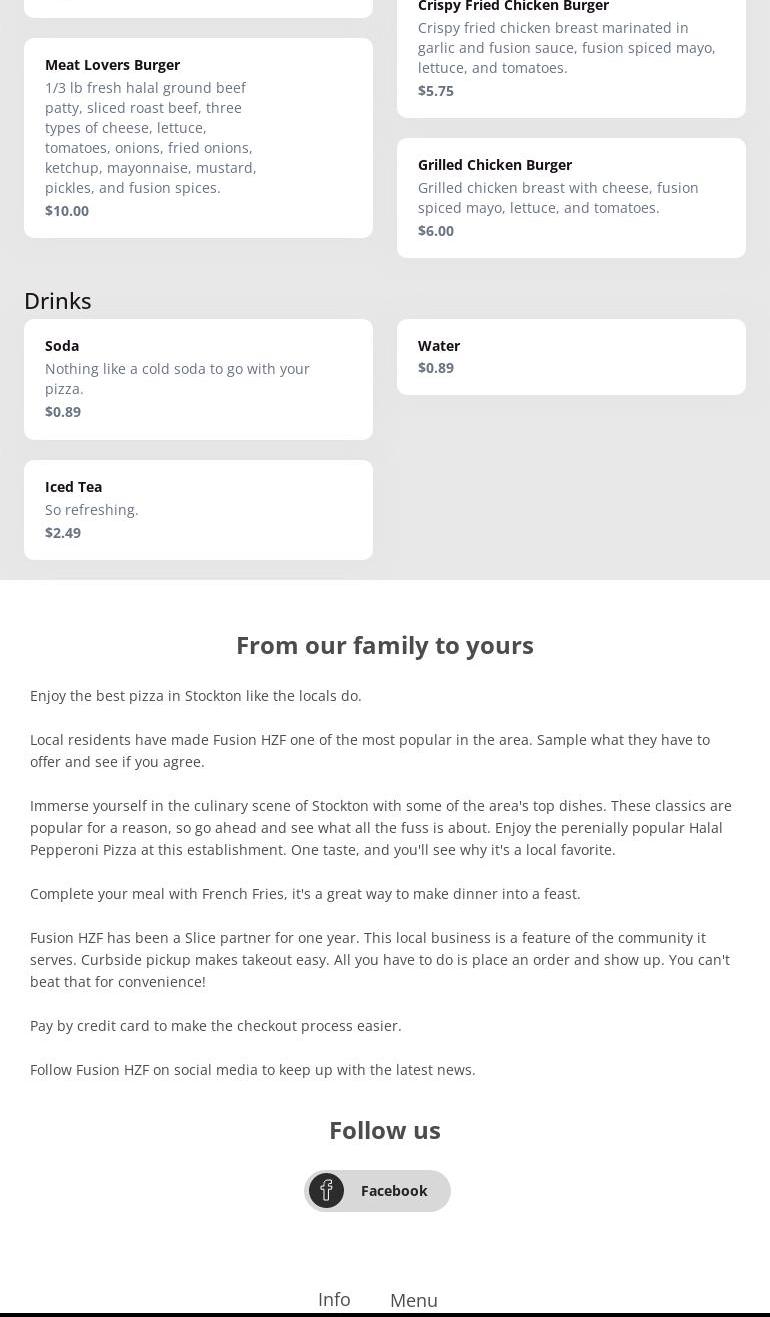Switch to the Menu tab

[414, 1300]
